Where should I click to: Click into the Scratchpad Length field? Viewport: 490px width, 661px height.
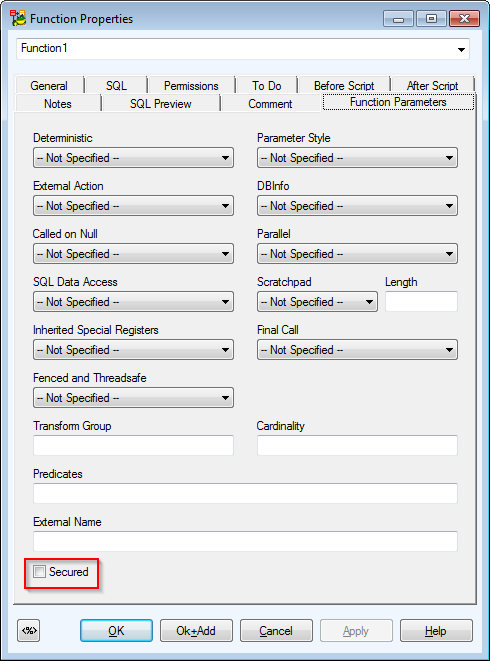(x=421, y=302)
